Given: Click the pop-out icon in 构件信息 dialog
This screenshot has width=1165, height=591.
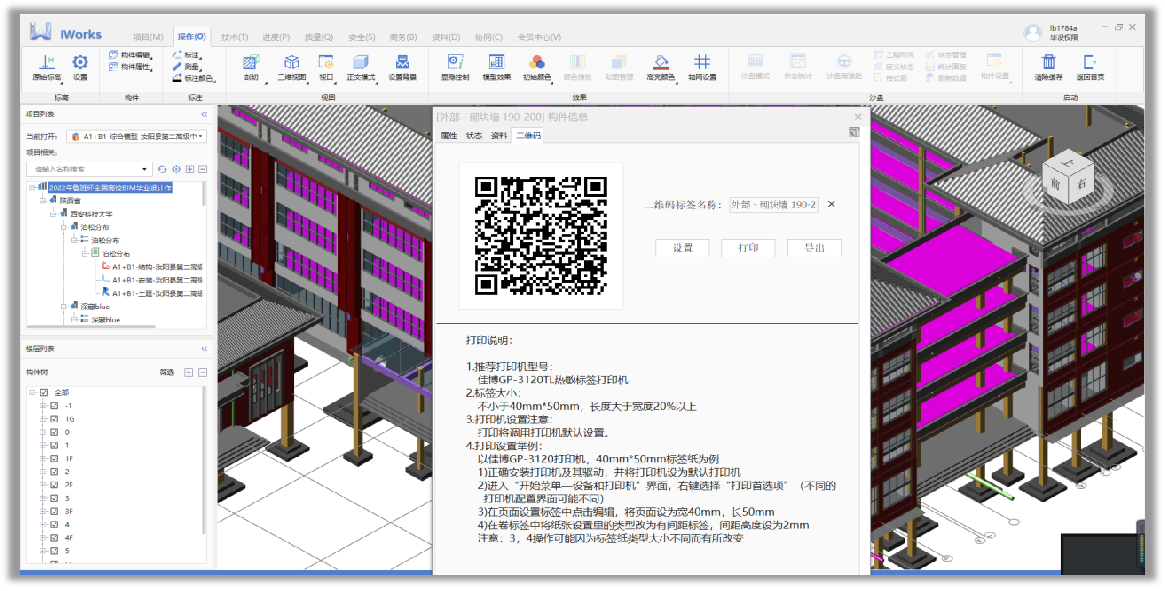Looking at the screenshot, I should (854, 132).
